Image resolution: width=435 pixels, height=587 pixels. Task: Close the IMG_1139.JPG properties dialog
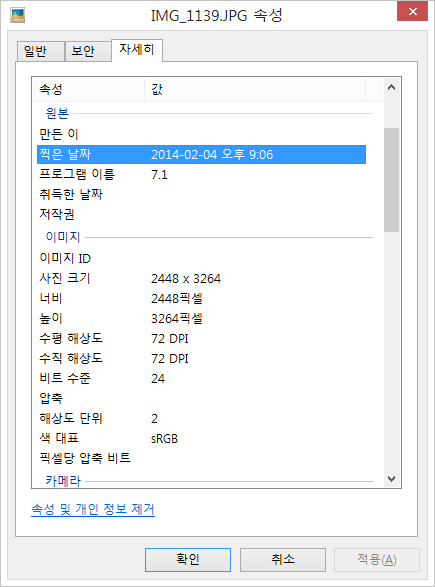pyautogui.click(x=412, y=12)
